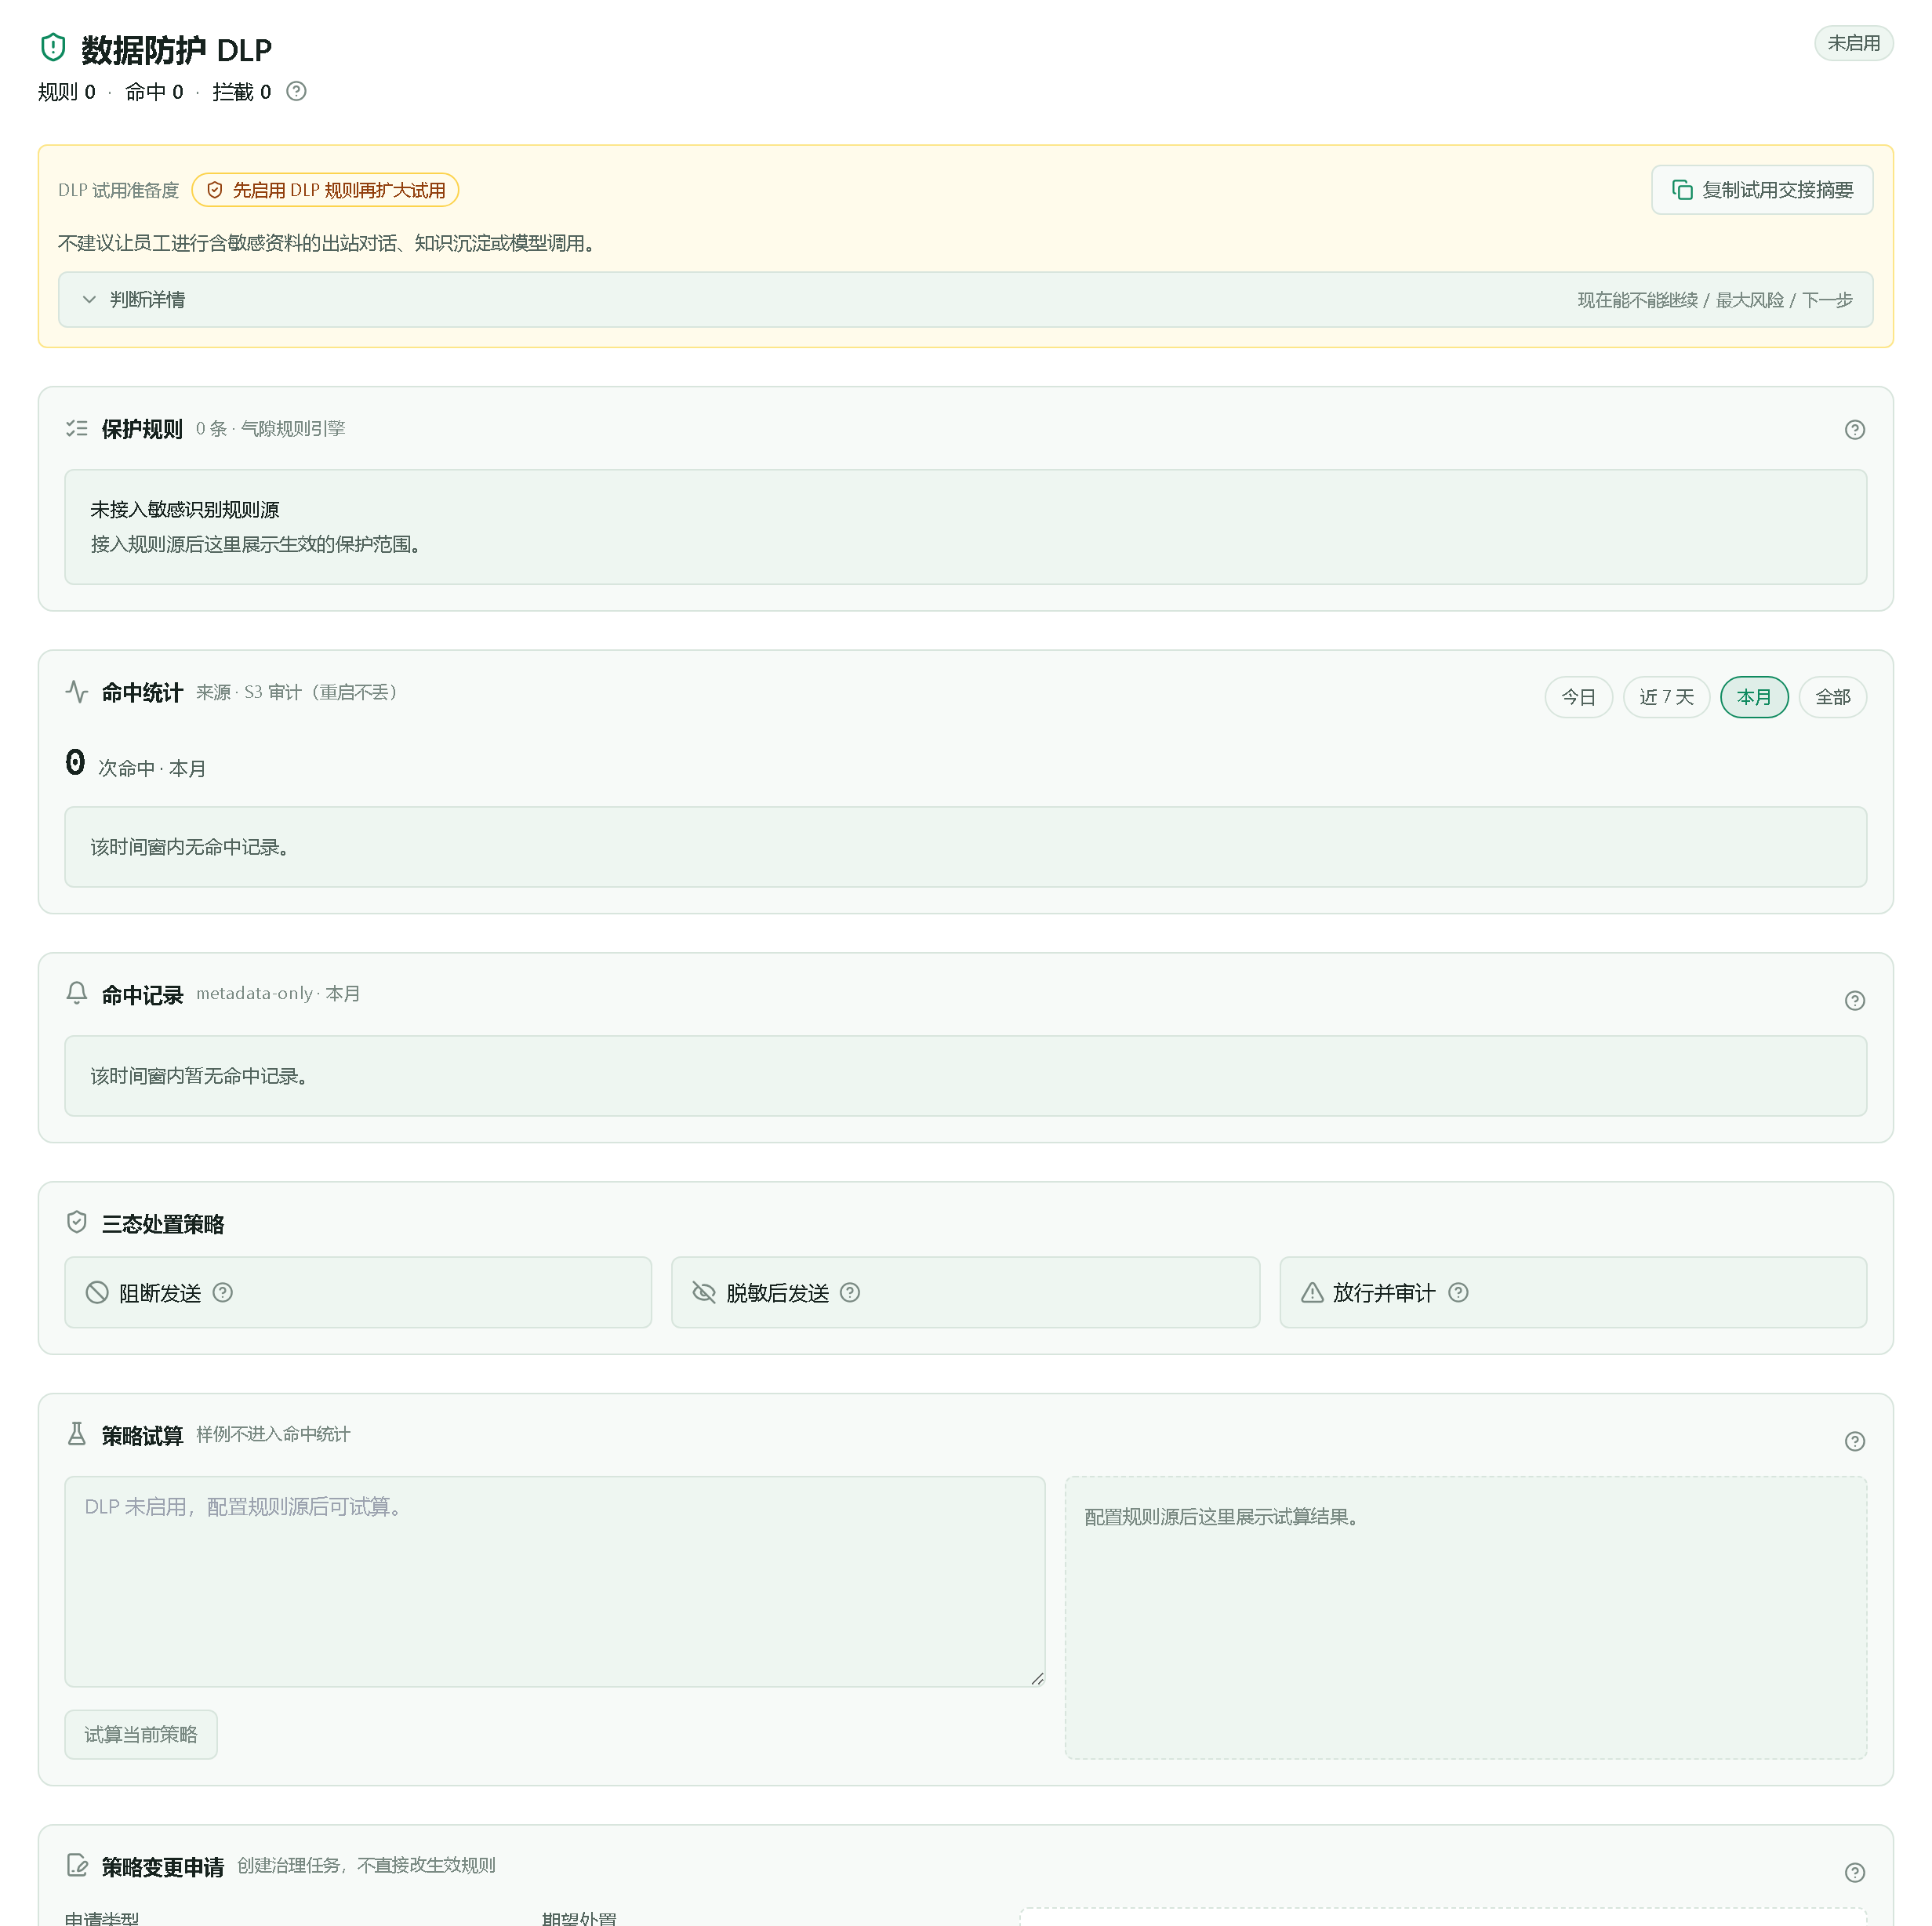The image size is (1932, 1926).
Task: Select the 阻断发送 policy card
Action: (x=358, y=1292)
